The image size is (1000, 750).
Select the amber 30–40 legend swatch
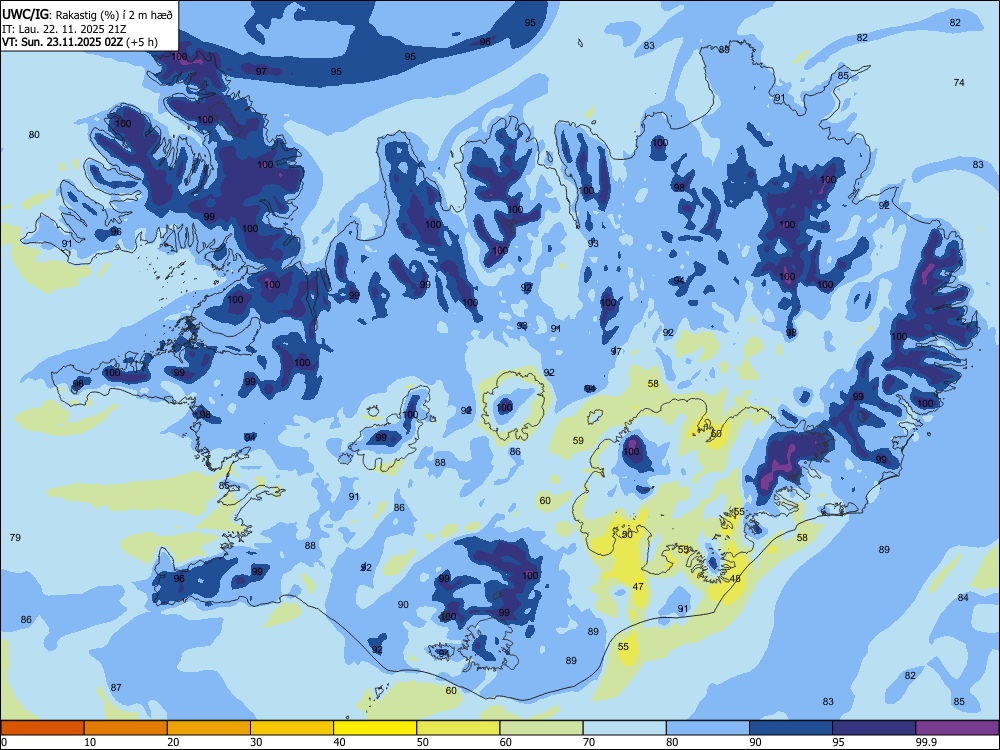tap(292, 728)
